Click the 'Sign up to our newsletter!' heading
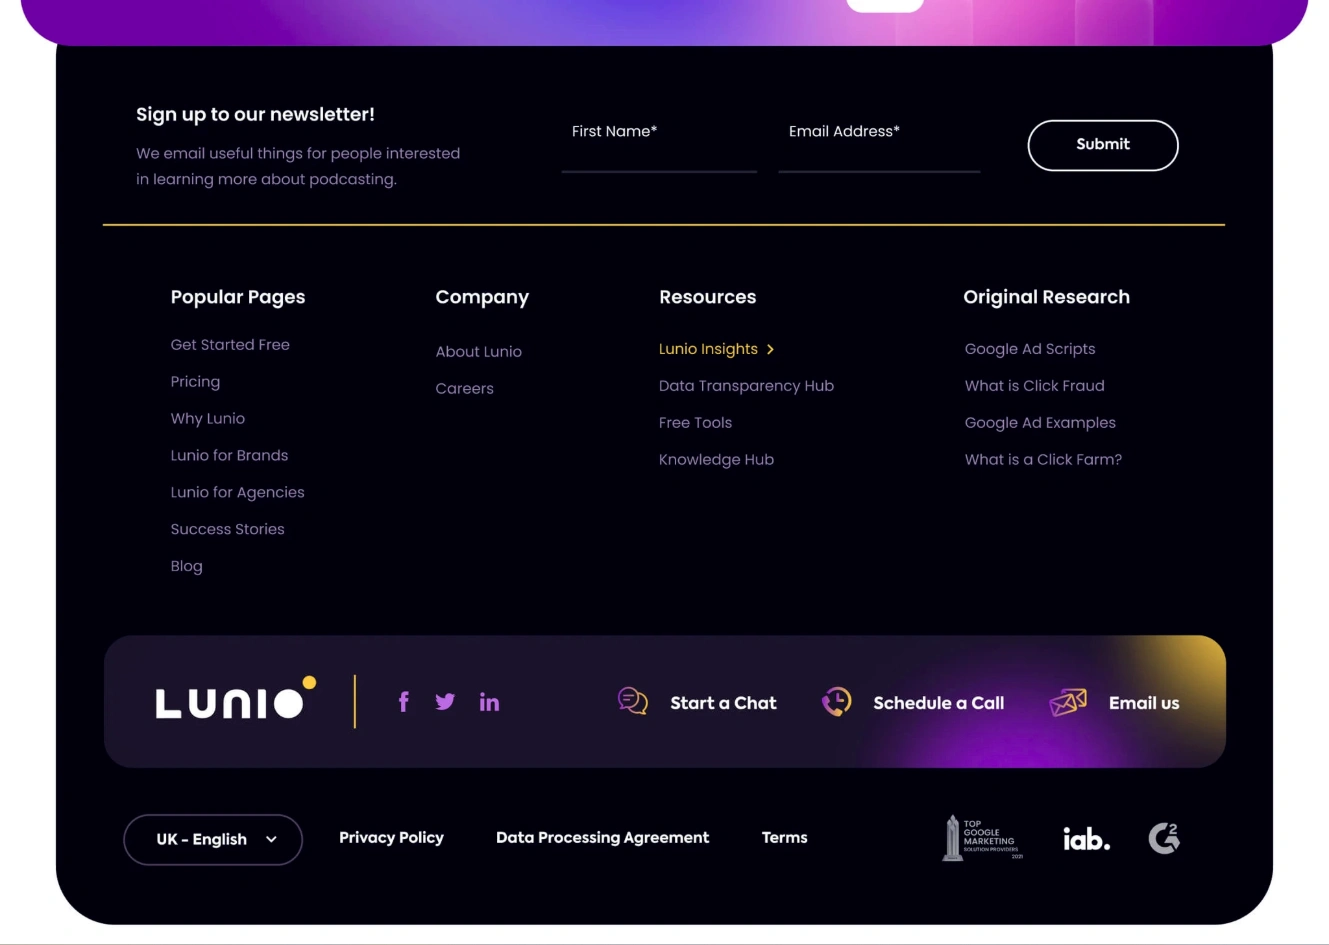Screen dimensions: 1329x945 [255, 115]
